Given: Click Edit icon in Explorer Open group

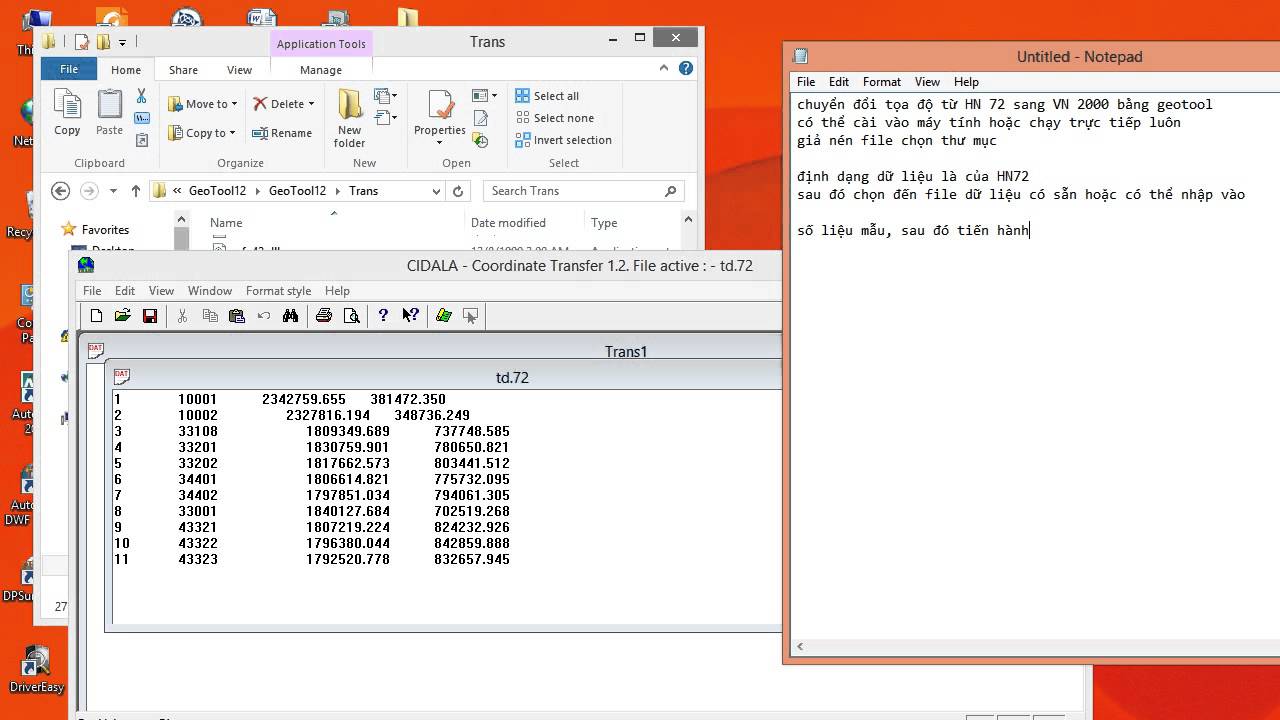Looking at the screenshot, I should [x=481, y=118].
